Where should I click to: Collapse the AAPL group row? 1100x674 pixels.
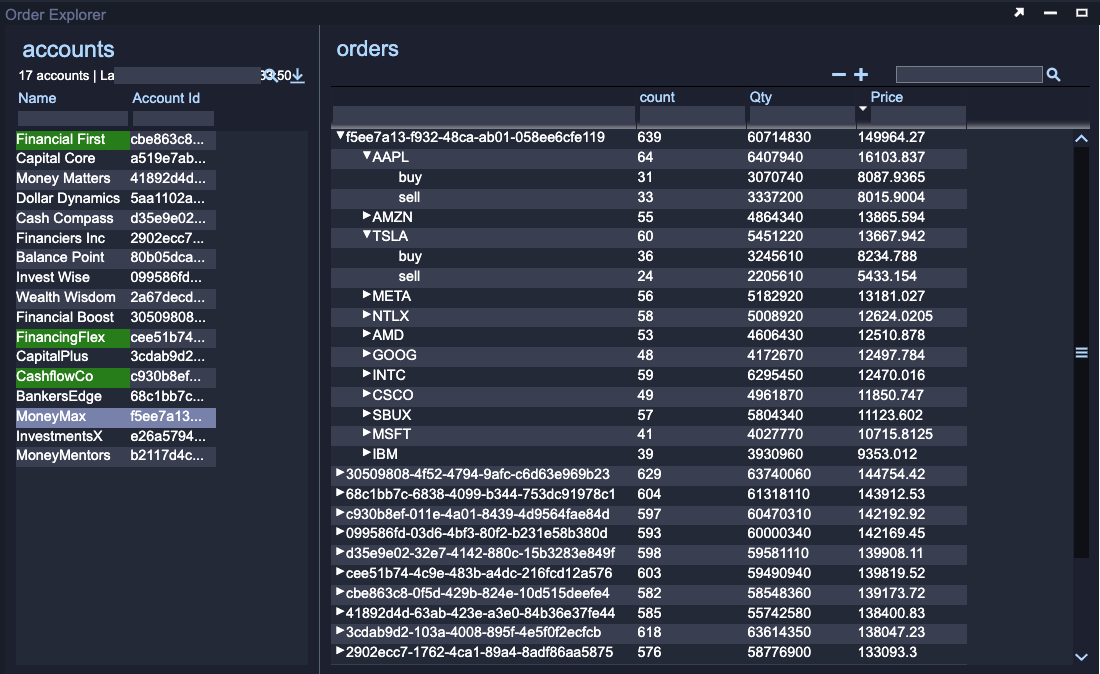tap(367, 158)
